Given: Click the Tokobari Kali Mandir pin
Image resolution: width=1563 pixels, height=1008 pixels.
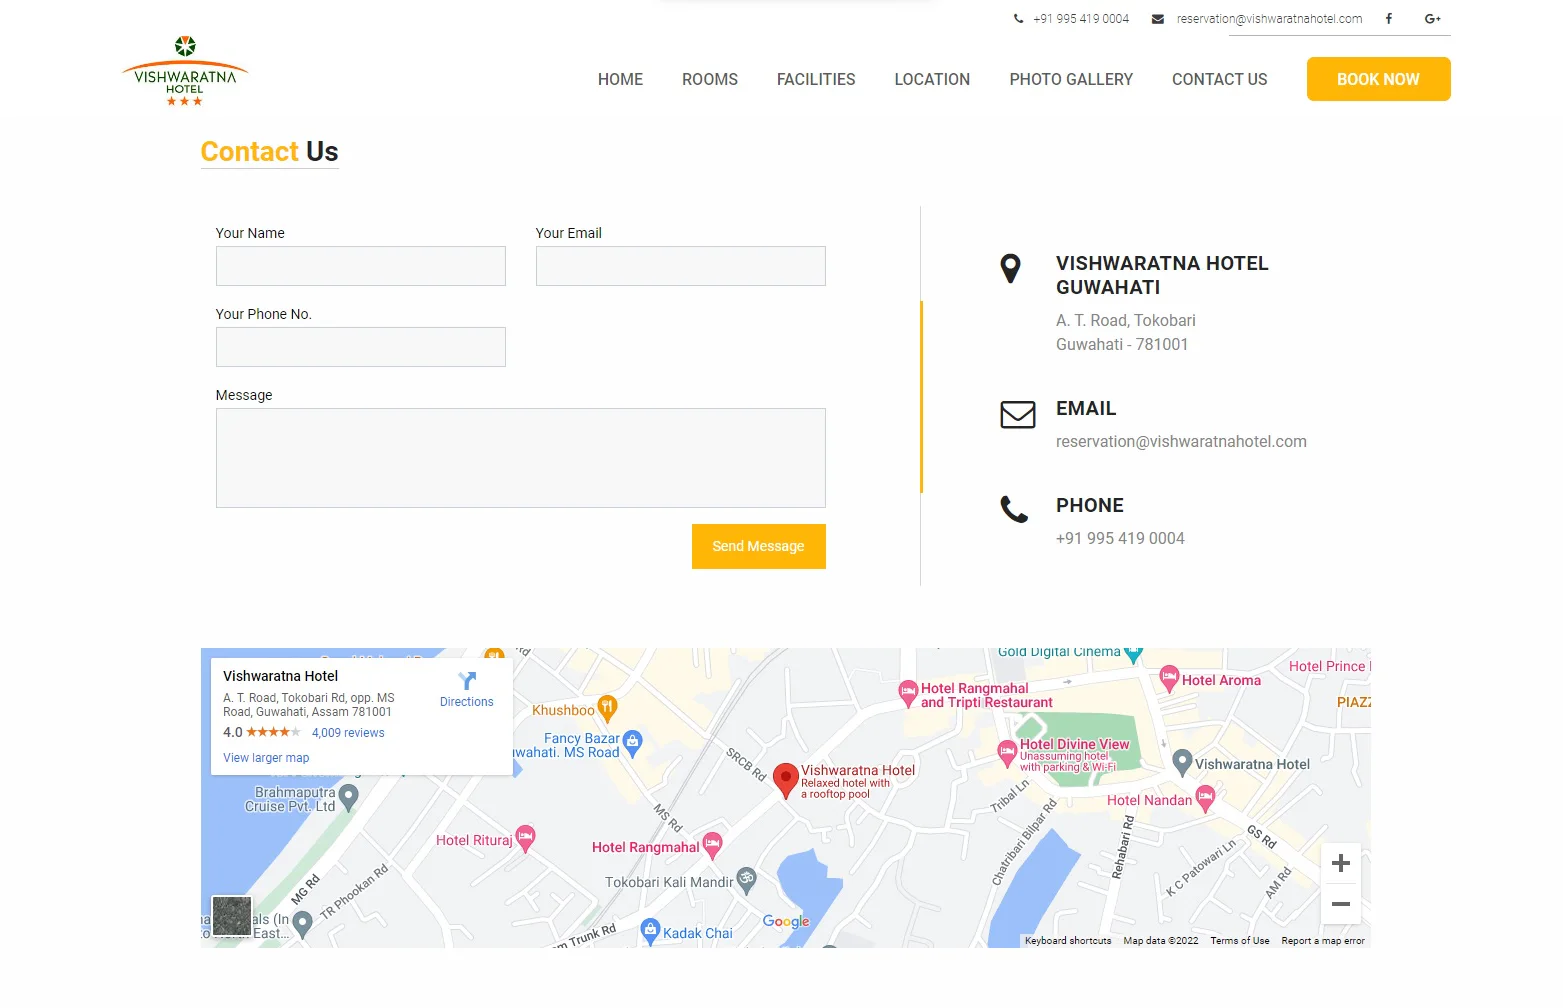Looking at the screenshot, I should [746, 880].
